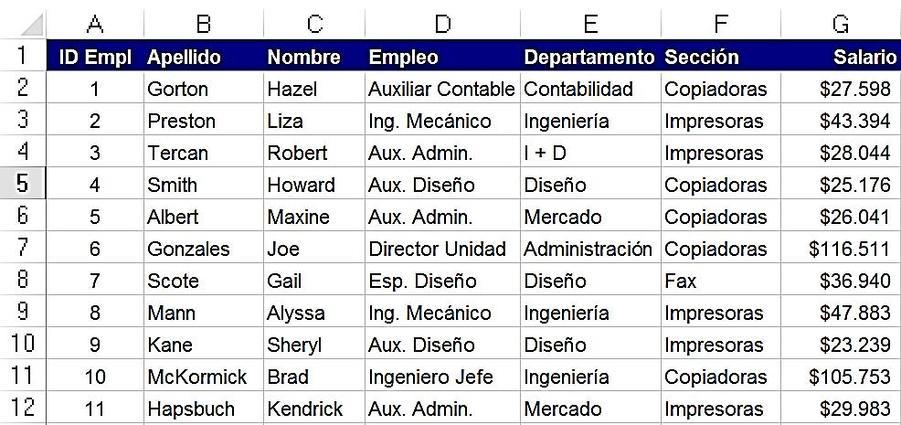This screenshot has width=901, height=425.
Task: Select the cell containing McKormick
Action: click(203, 376)
